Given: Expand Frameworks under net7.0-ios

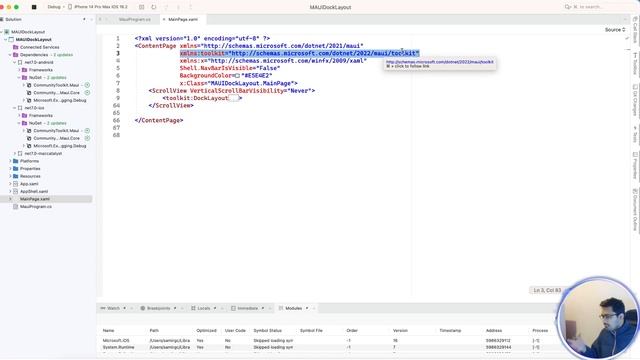Looking at the screenshot, I should [x=19, y=116].
